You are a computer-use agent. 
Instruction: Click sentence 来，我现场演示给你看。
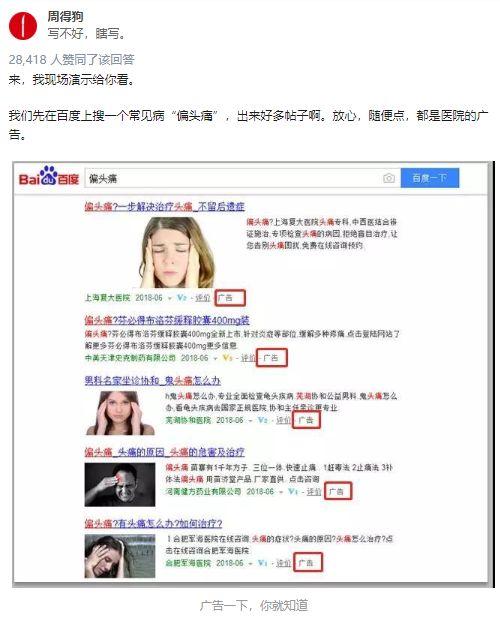point(72,80)
